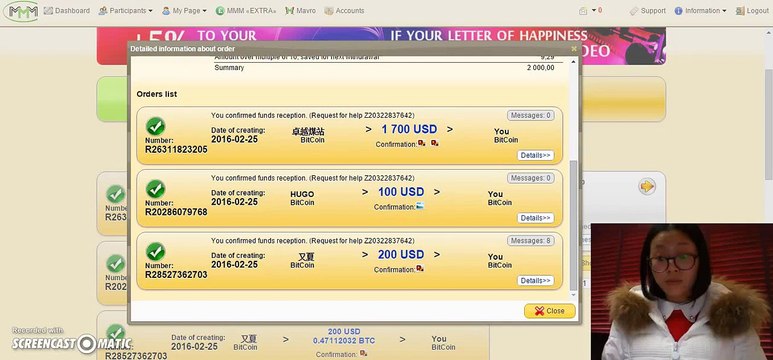
Task: Click green checkmark of order R20286079768
Action: click(x=155, y=189)
